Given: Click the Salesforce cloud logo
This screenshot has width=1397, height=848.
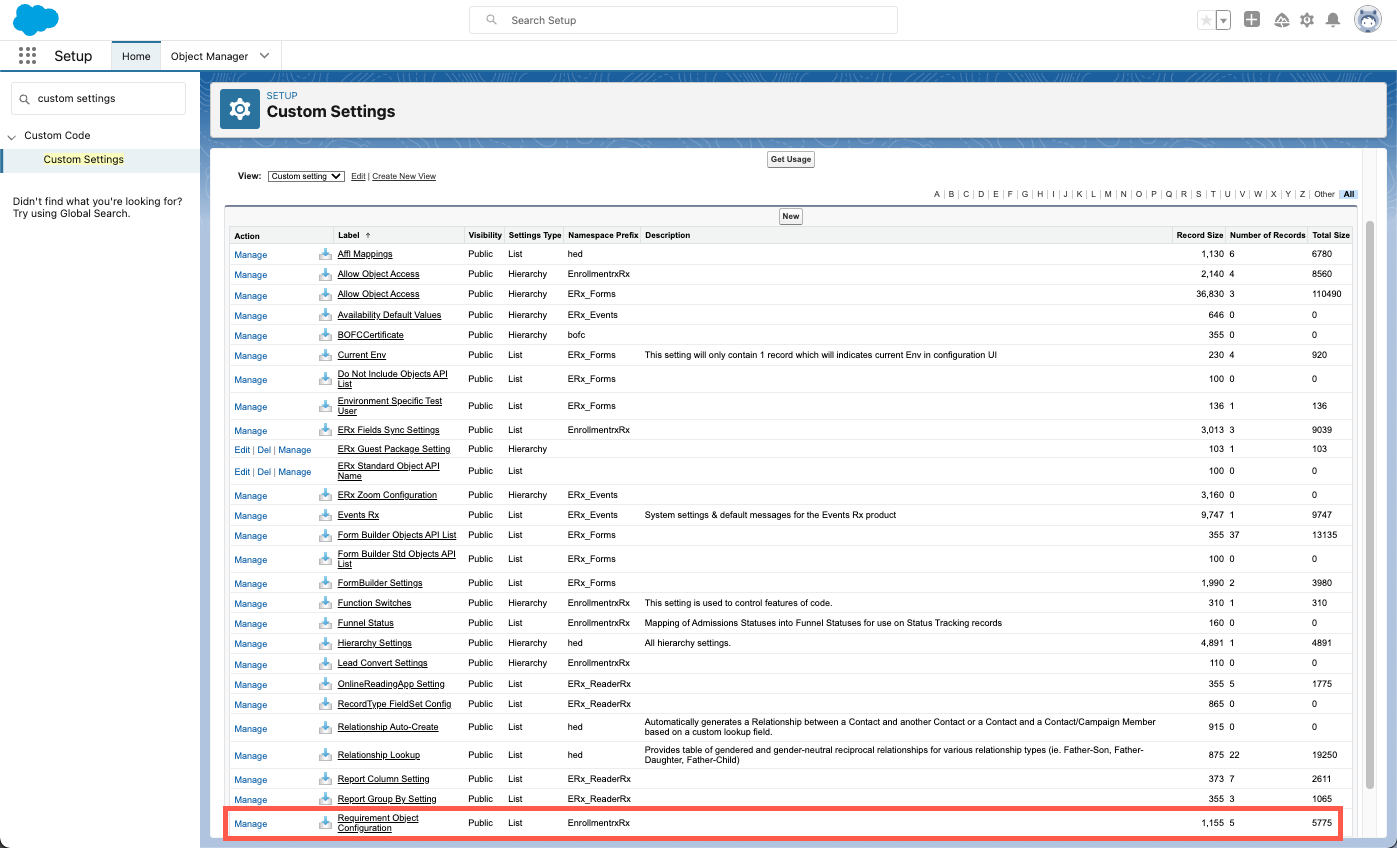Looking at the screenshot, I should [x=35, y=19].
